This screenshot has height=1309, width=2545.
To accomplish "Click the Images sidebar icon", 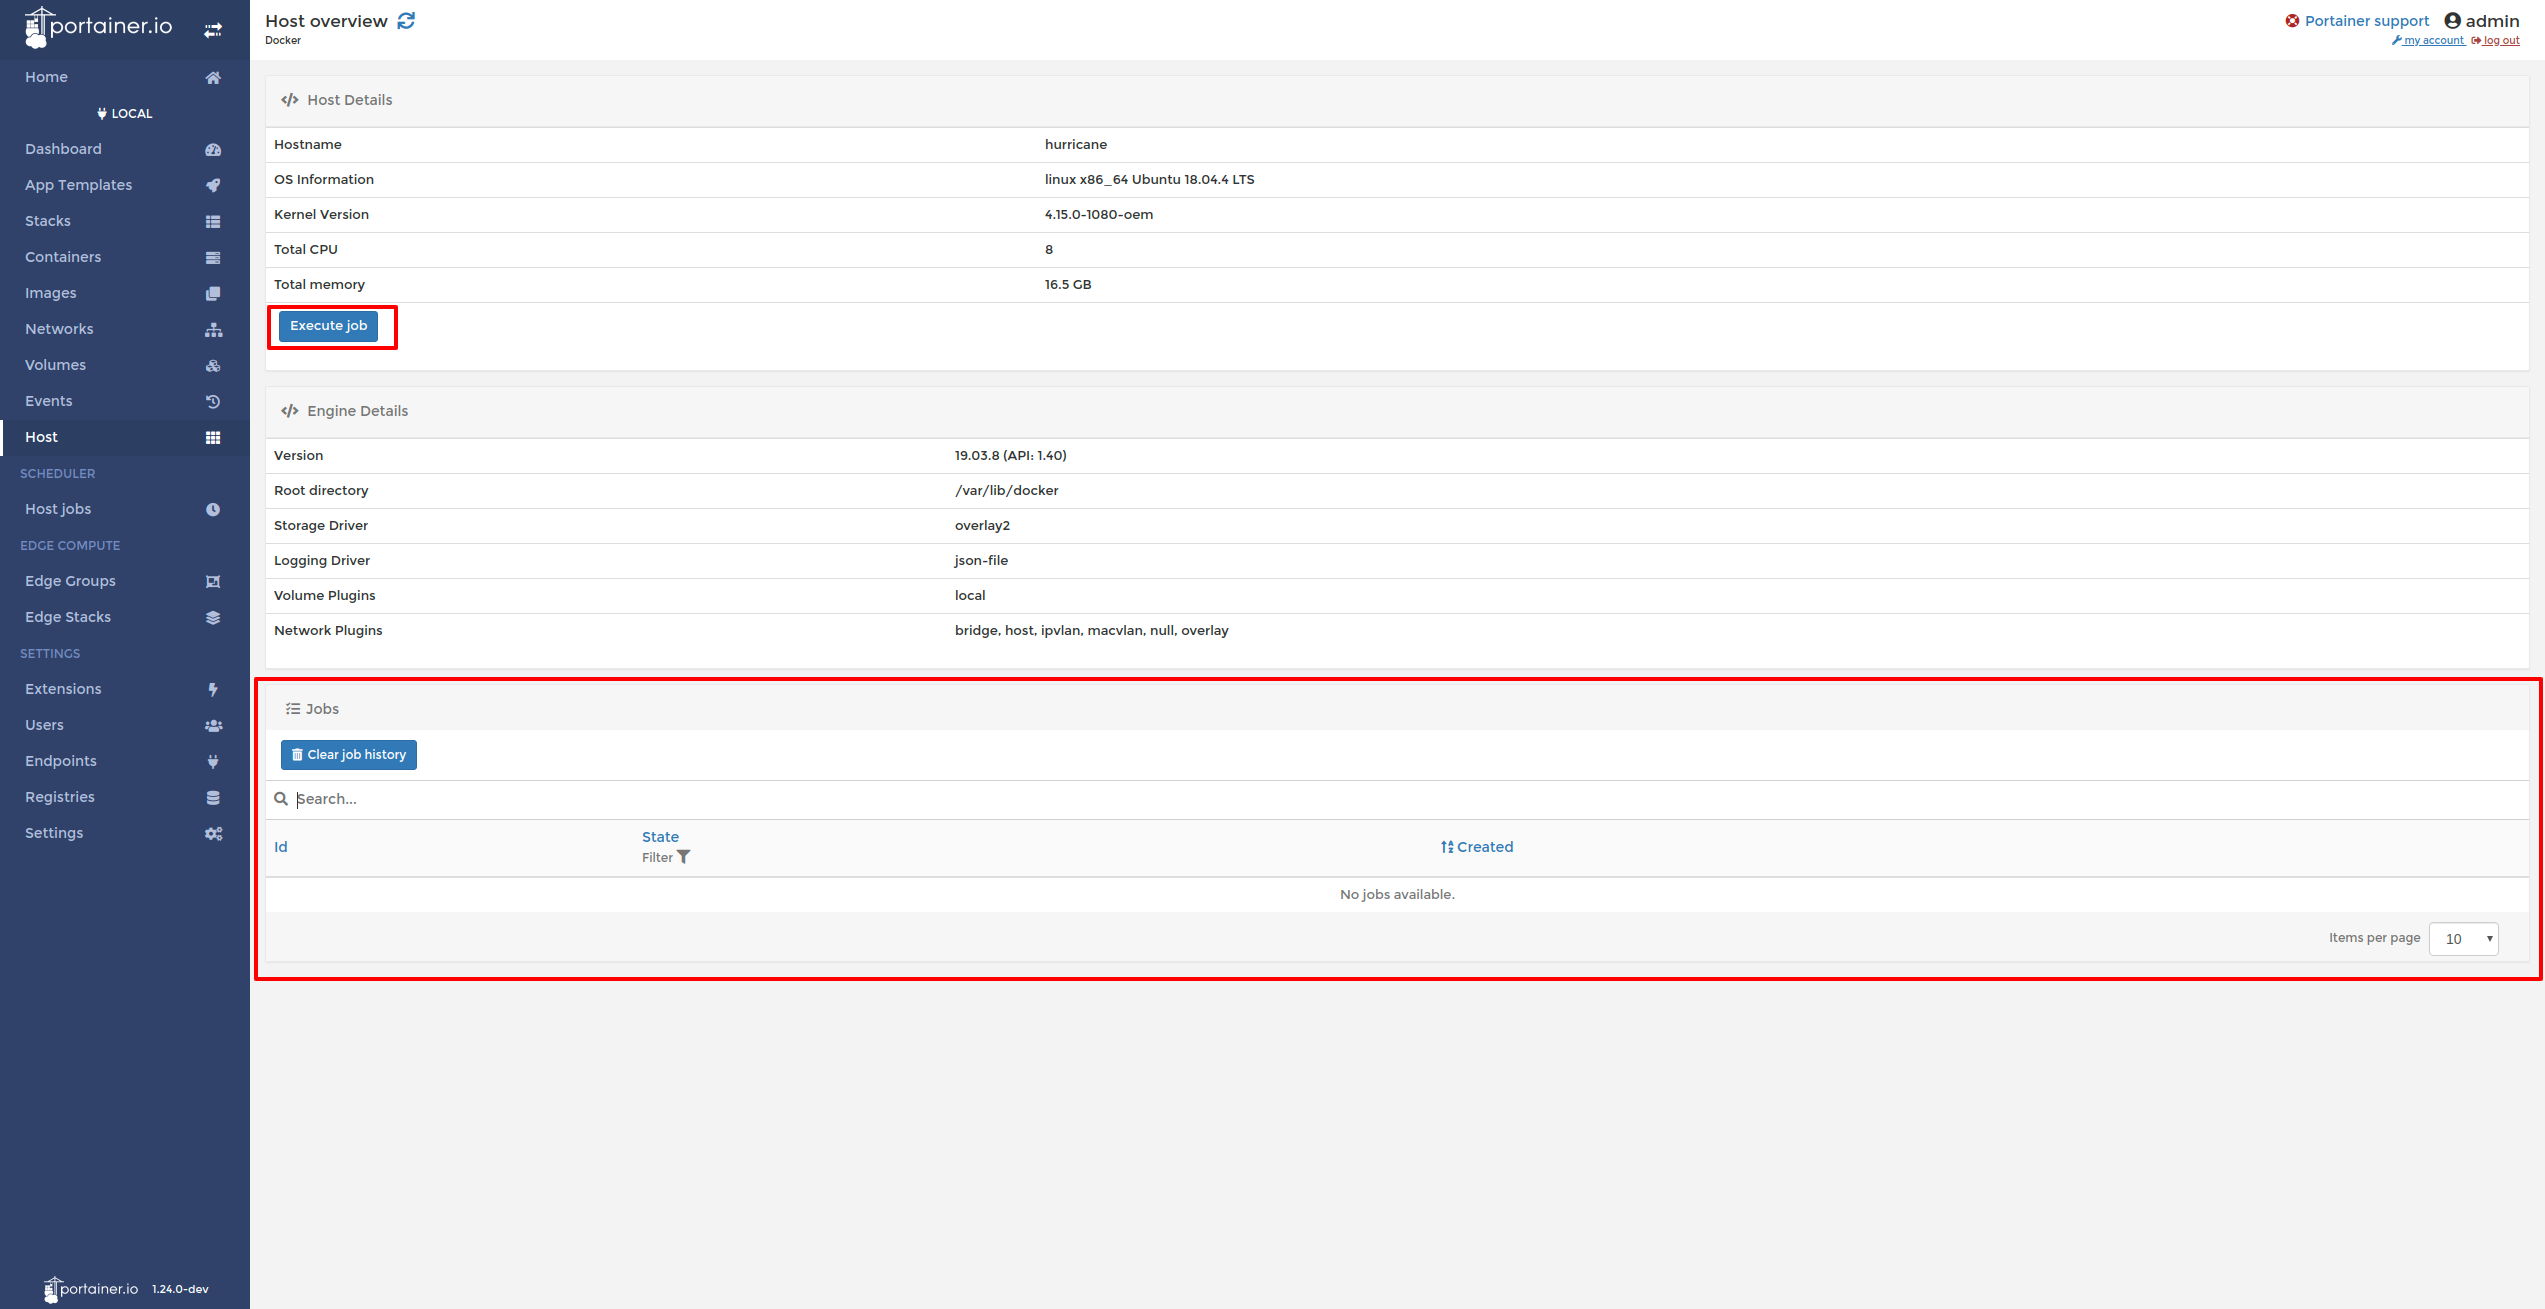I will click(x=213, y=293).
